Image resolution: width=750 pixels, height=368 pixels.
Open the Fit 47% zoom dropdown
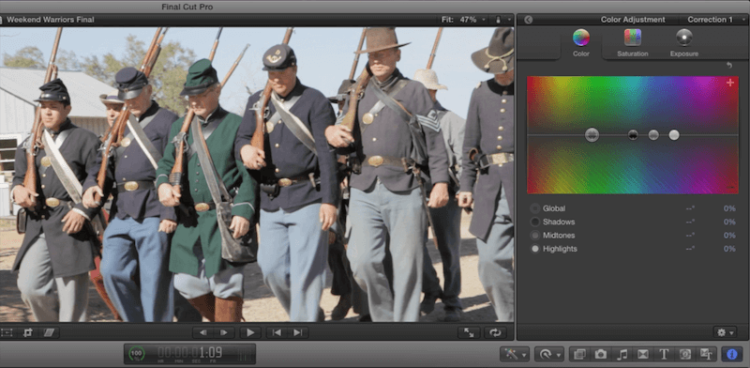pos(463,20)
